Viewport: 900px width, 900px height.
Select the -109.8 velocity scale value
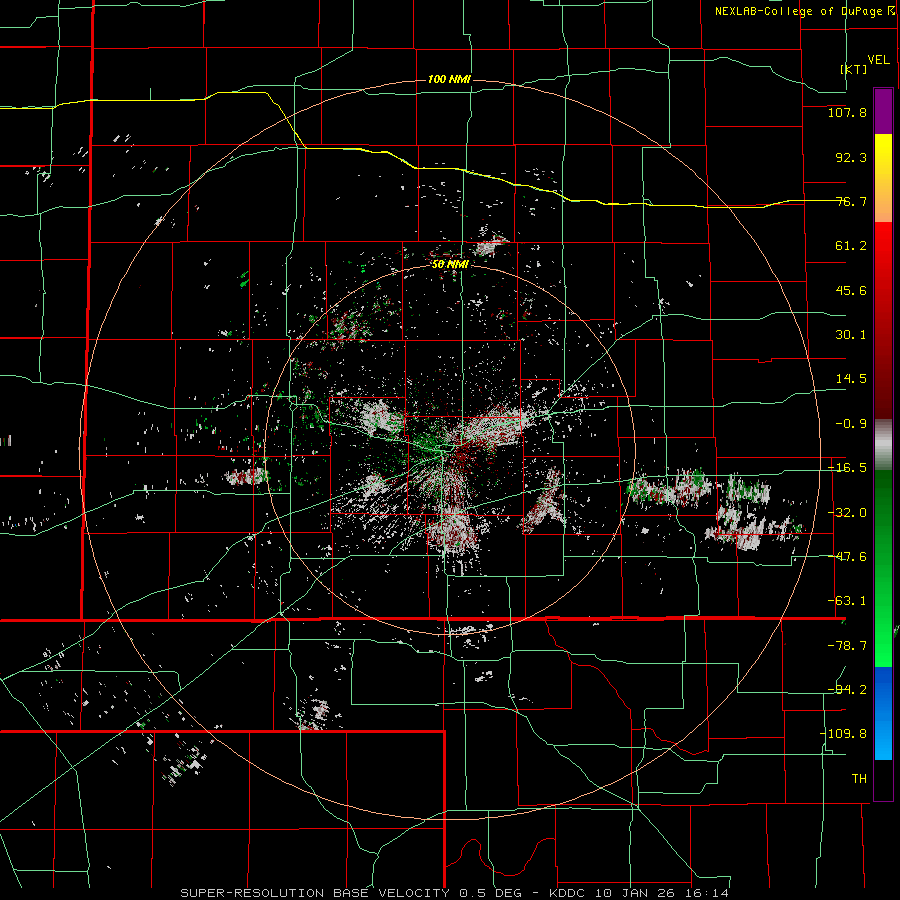pos(844,734)
